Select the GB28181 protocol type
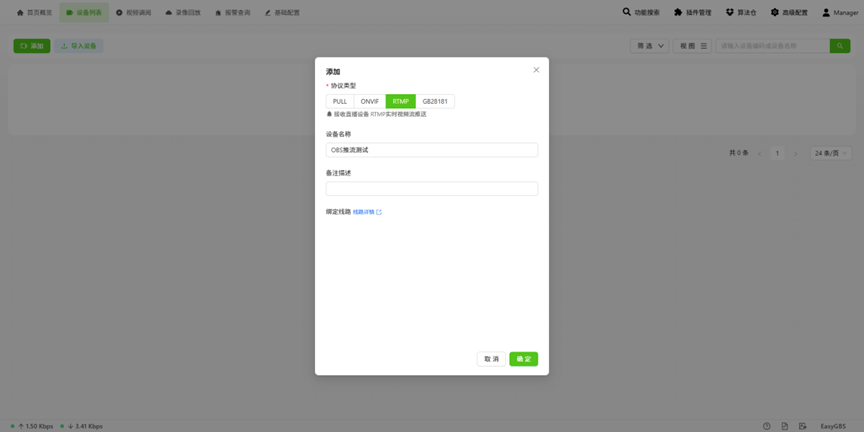This screenshot has height=432, width=864. pyautogui.click(x=435, y=101)
